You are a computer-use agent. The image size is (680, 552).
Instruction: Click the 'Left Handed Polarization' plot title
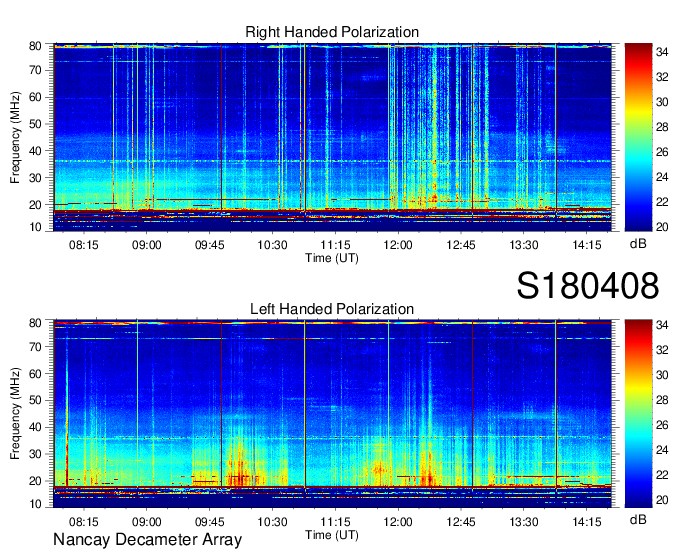(332, 309)
